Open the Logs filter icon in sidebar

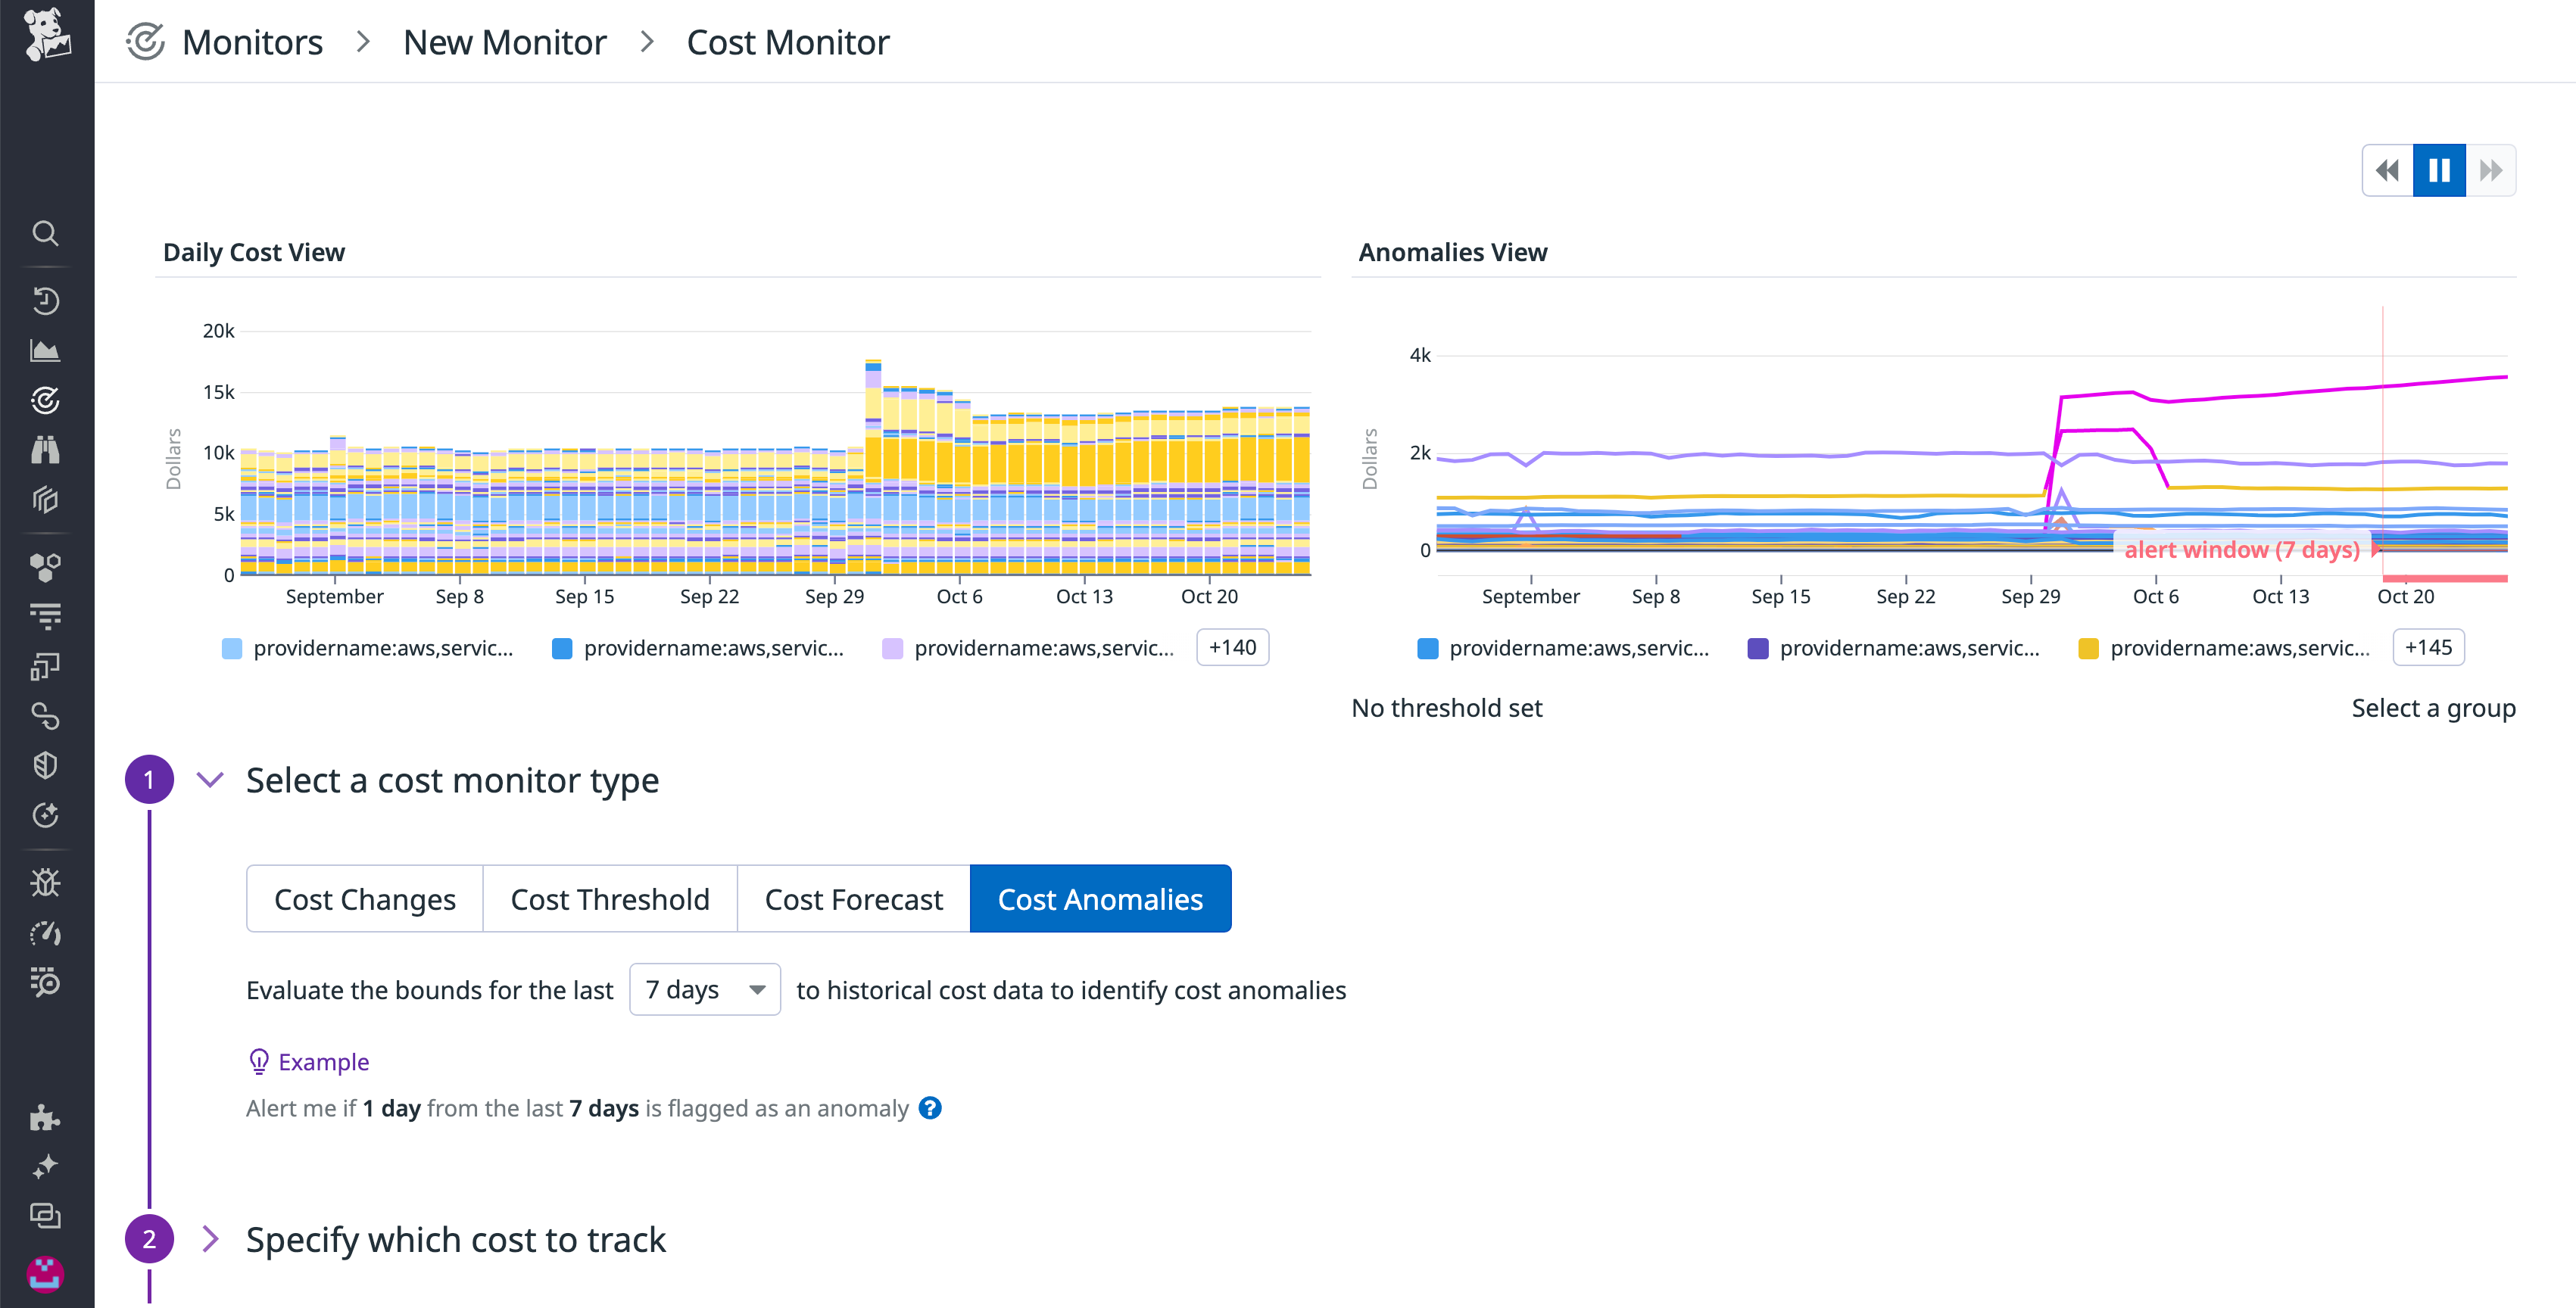click(46, 616)
